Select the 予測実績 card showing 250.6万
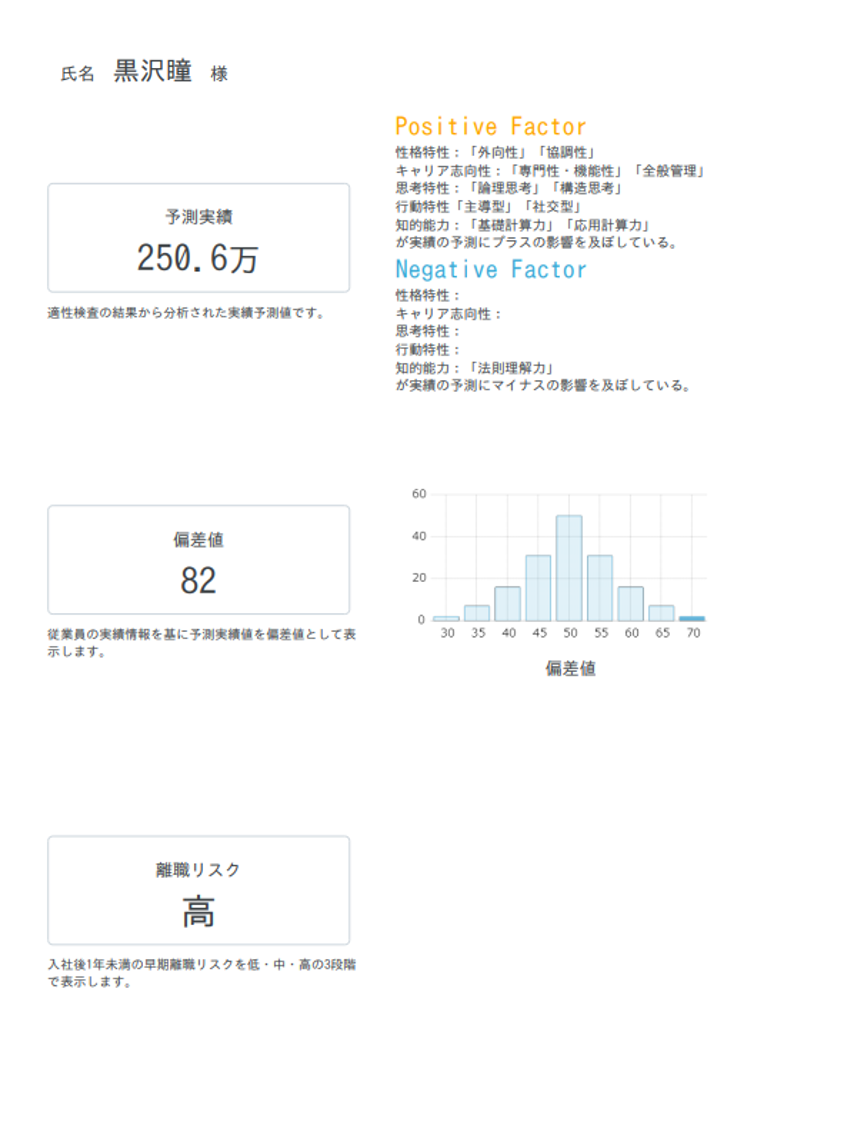Screen dimensions: 864x1125 [198, 238]
